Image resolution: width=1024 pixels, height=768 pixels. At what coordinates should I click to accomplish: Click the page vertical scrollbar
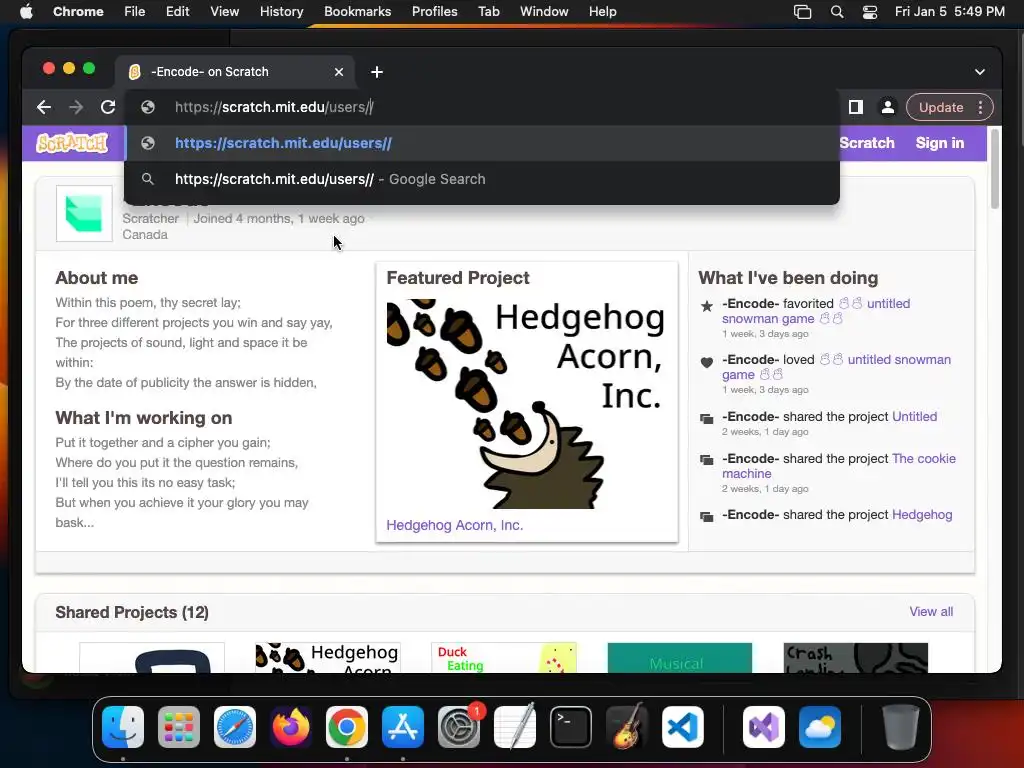tap(995, 168)
